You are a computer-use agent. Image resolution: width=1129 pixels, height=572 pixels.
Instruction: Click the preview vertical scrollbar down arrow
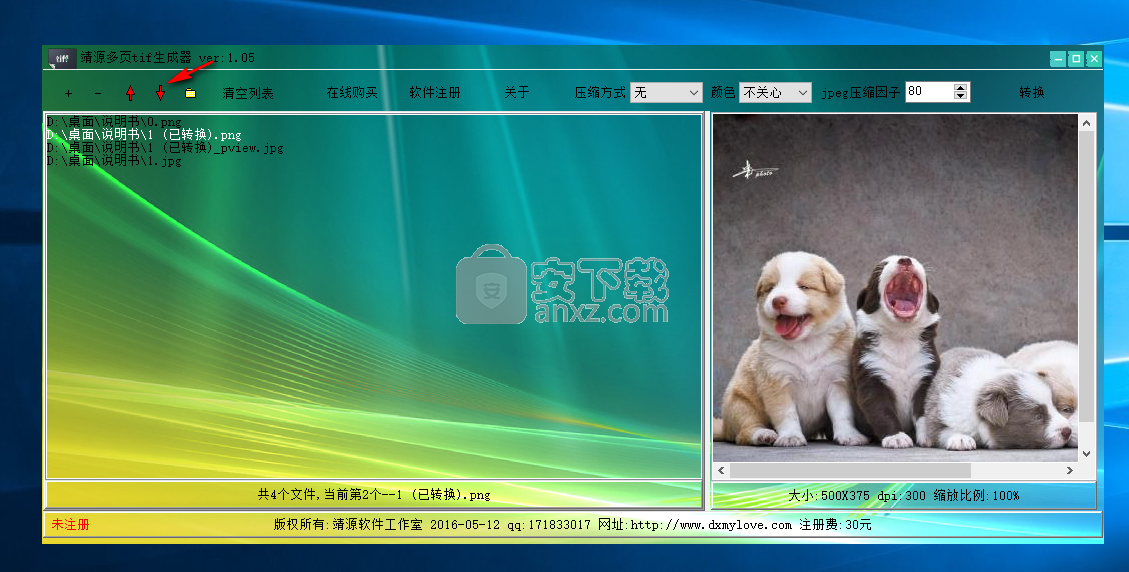[x=1087, y=454]
